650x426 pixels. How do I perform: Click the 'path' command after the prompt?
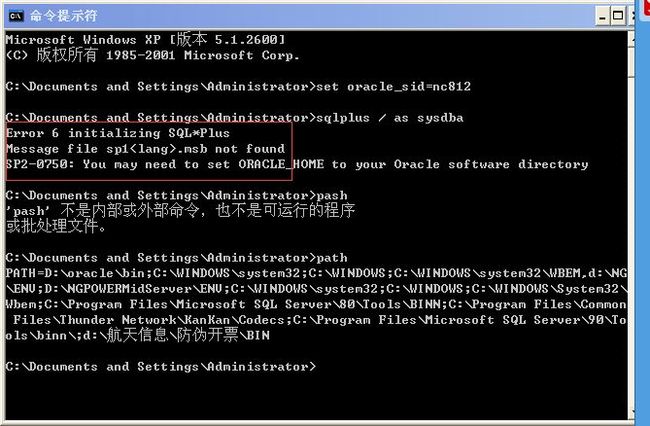[x=332, y=258]
